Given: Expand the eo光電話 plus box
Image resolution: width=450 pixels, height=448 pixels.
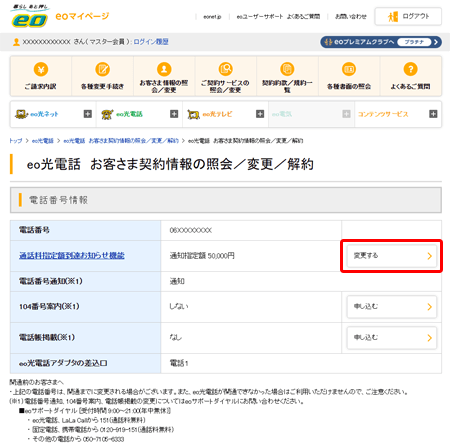Looking at the screenshot, I should click(x=174, y=114).
